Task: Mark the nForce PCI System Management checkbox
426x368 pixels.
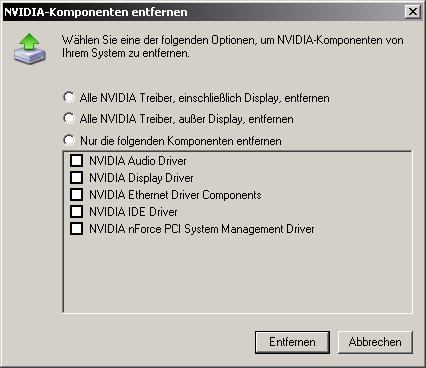Action: [x=77, y=229]
